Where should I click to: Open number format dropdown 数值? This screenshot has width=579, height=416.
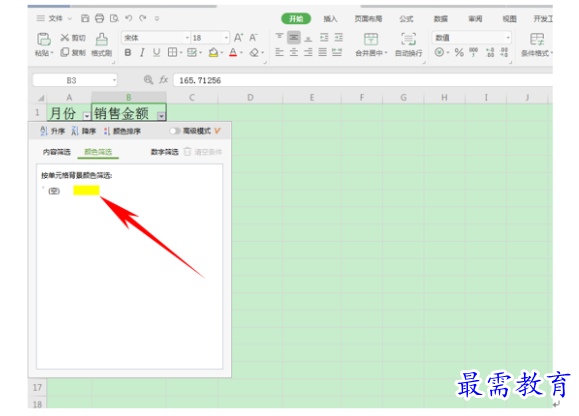pos(508,38)
